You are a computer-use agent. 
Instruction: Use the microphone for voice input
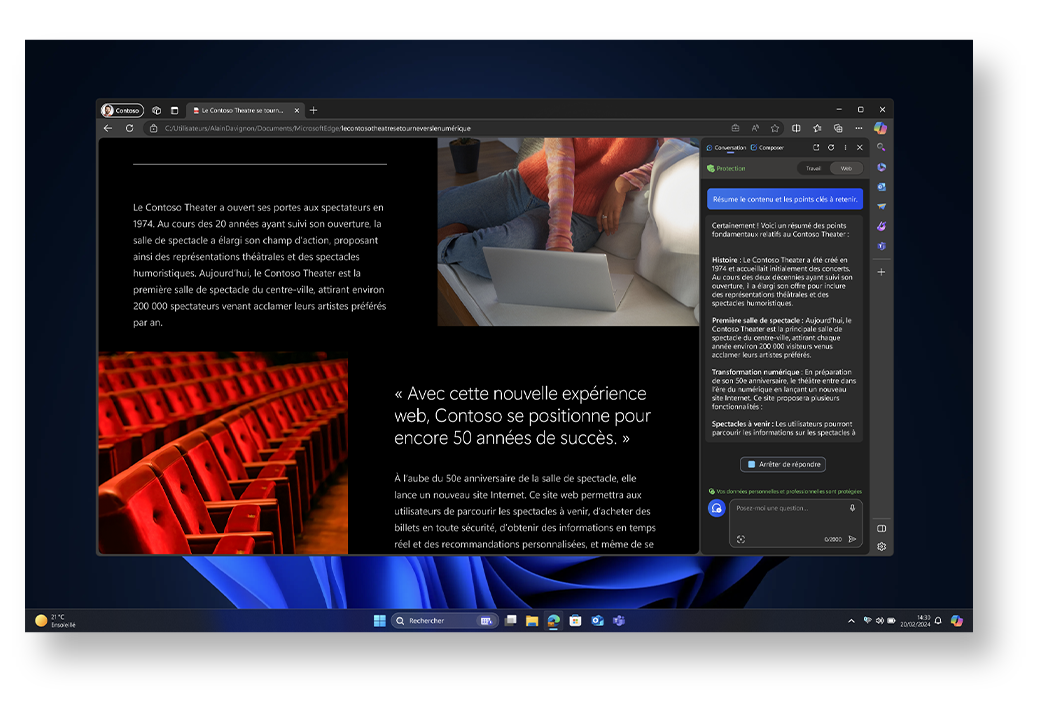(853, 508)
